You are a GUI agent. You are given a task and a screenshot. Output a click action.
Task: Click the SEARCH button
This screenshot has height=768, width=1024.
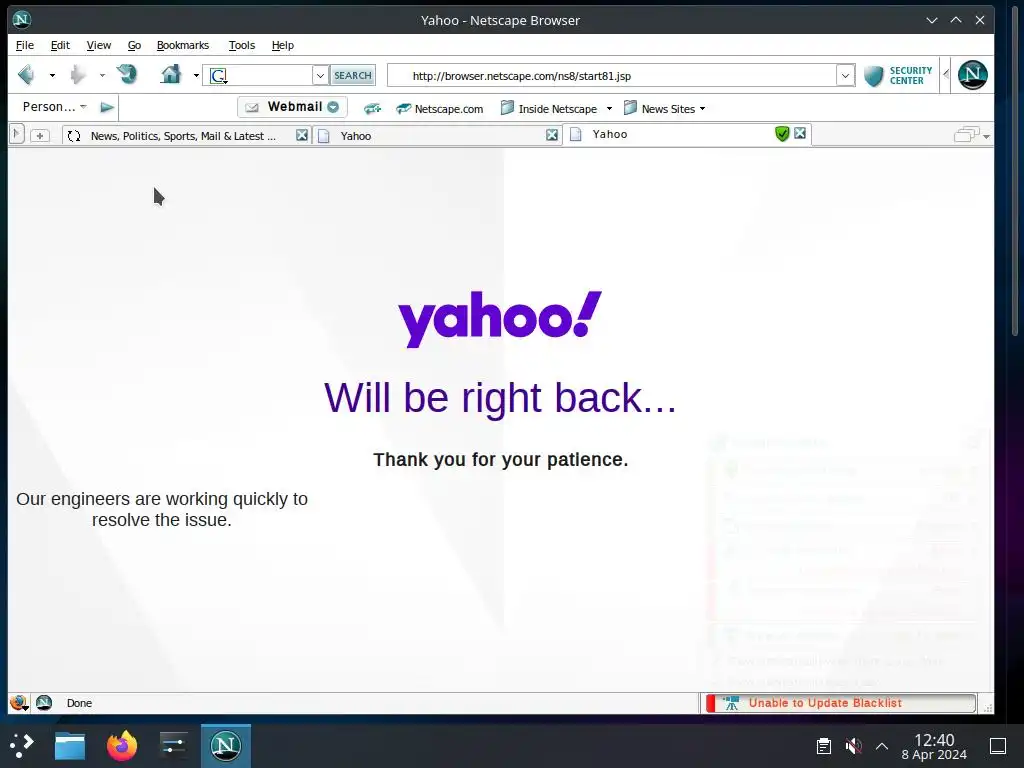(x=353, y=76)
